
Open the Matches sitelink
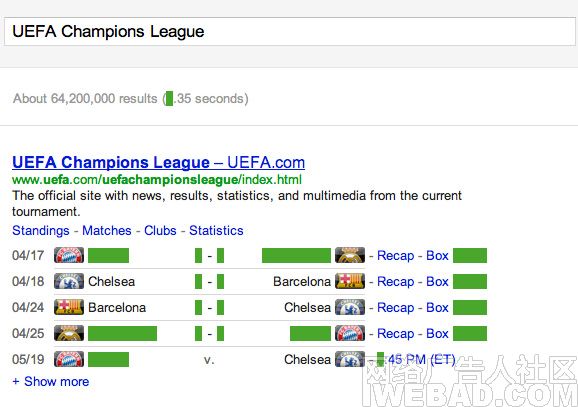tap(107, 230)
